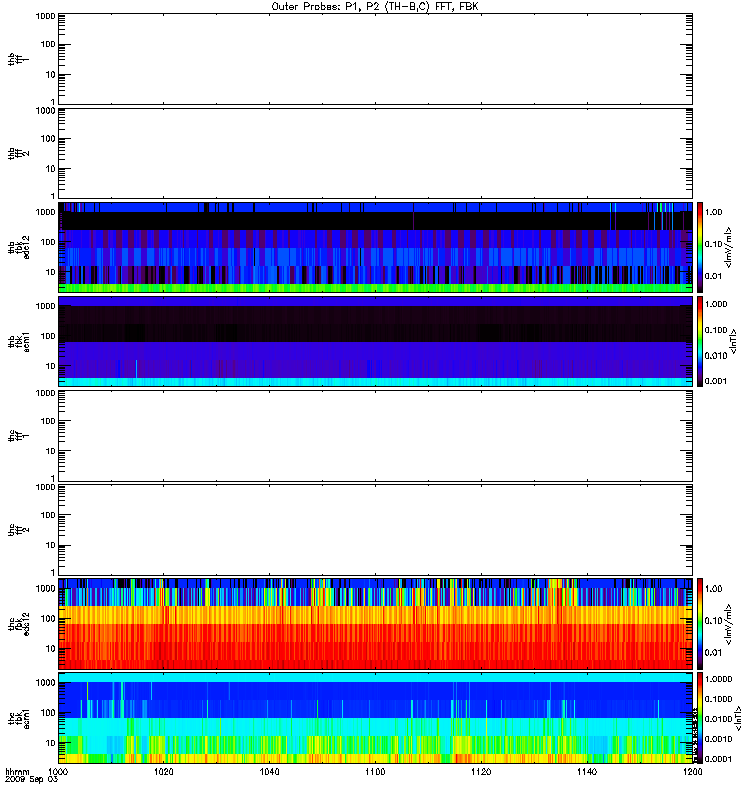Select the thc fbk scm1 spectrogram panel

click(376, 718)
